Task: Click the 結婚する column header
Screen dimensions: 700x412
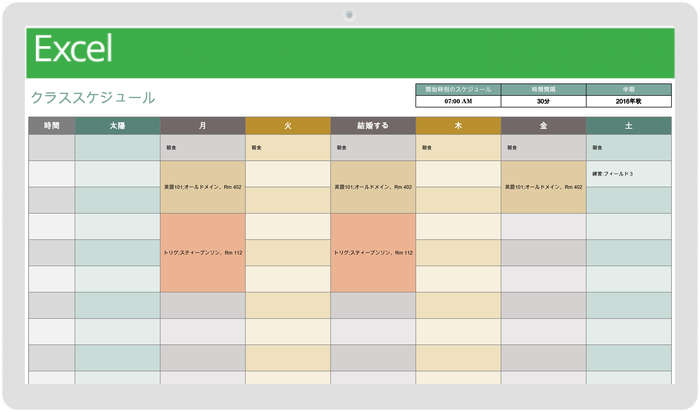Action: click(373, 126)
